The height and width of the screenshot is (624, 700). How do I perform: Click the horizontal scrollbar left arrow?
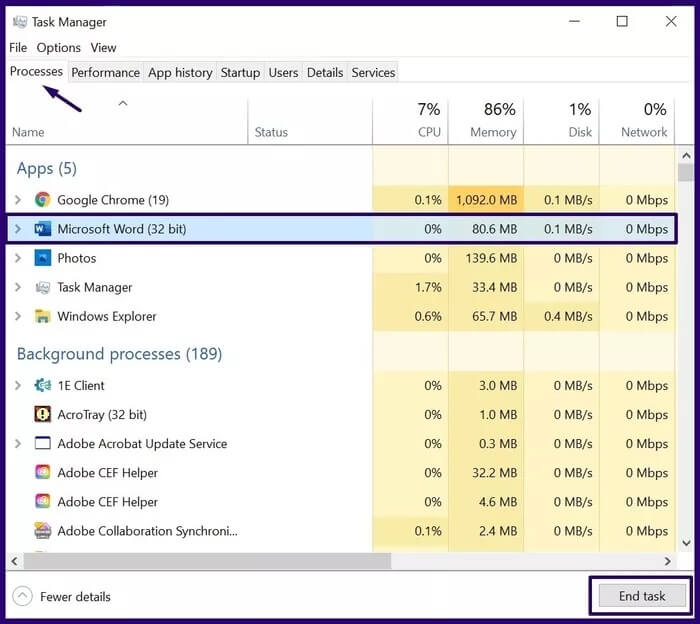click(14, 561)
